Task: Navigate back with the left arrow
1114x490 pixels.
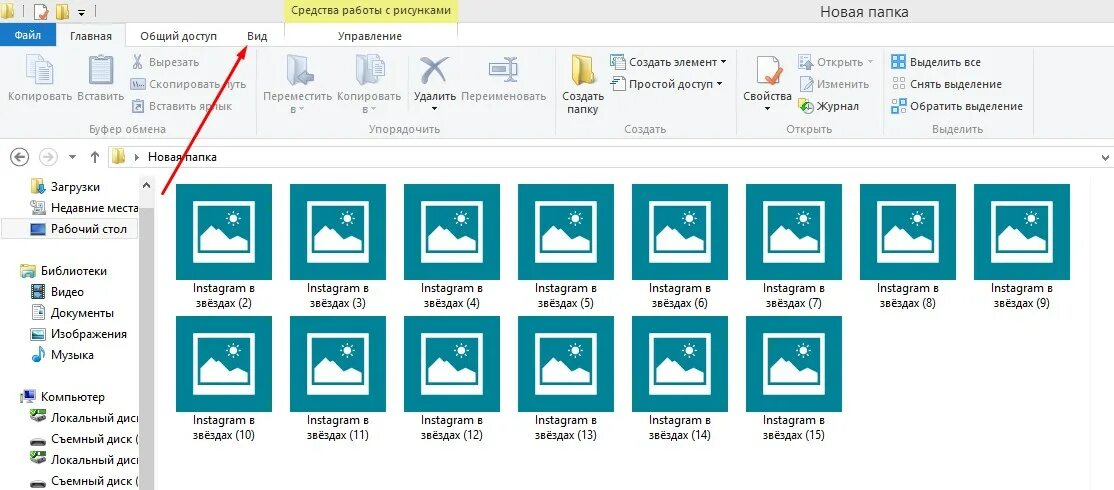Action: click(21, 157)
